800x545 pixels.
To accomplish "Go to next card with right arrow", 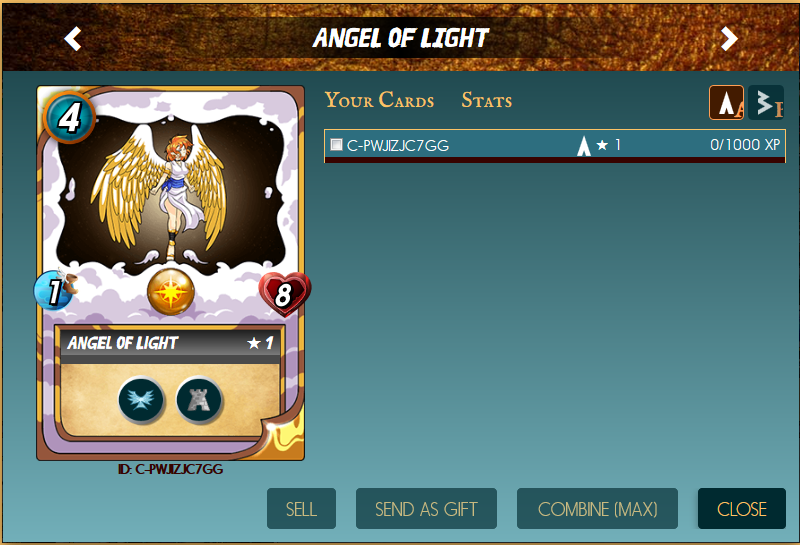I will (729, 39).
